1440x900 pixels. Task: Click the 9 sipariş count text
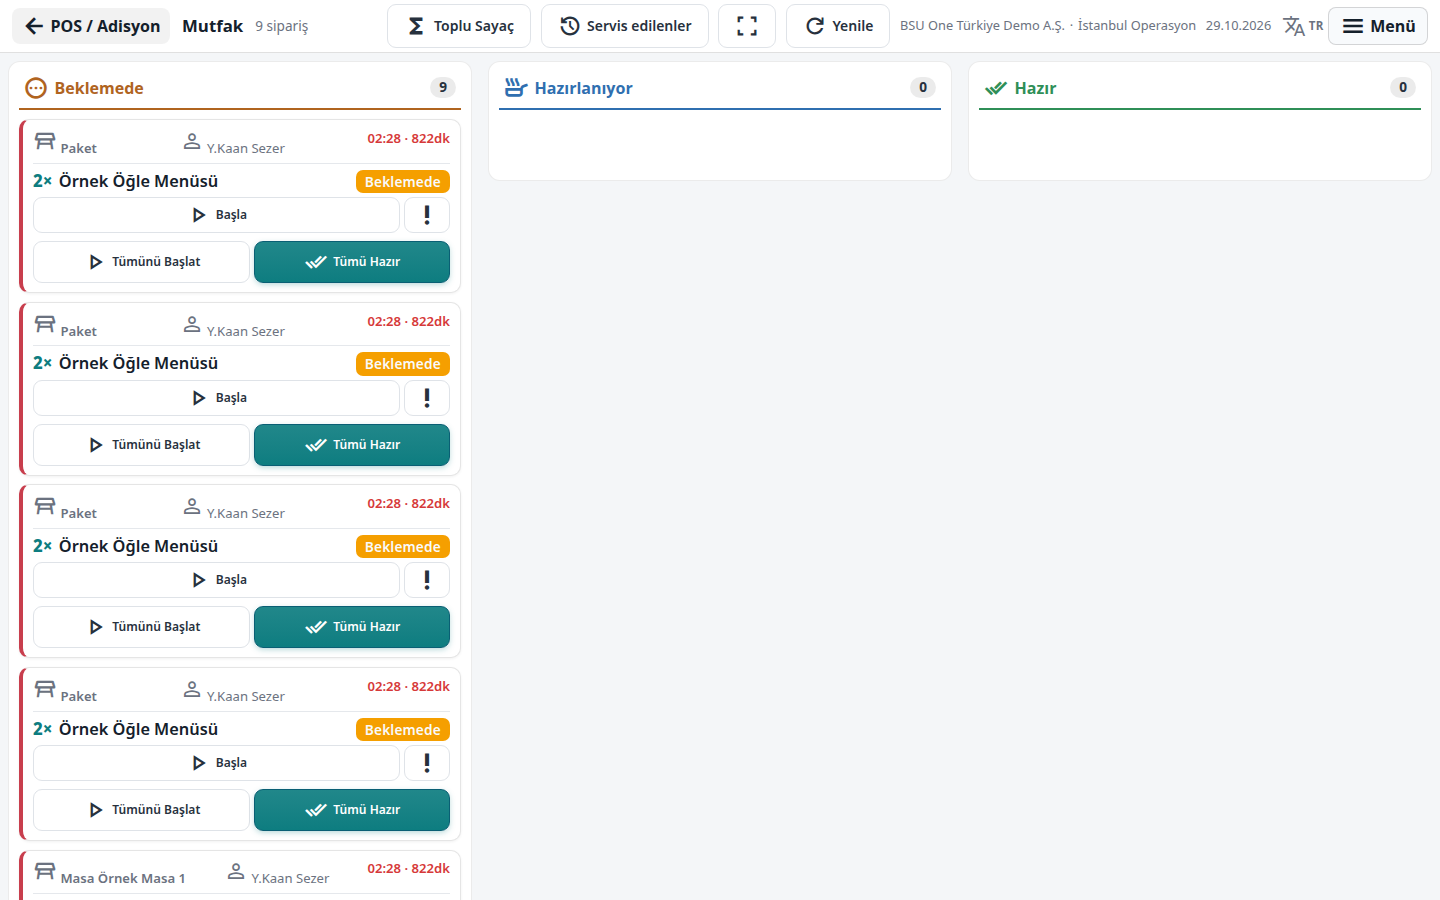pos(282,26)
